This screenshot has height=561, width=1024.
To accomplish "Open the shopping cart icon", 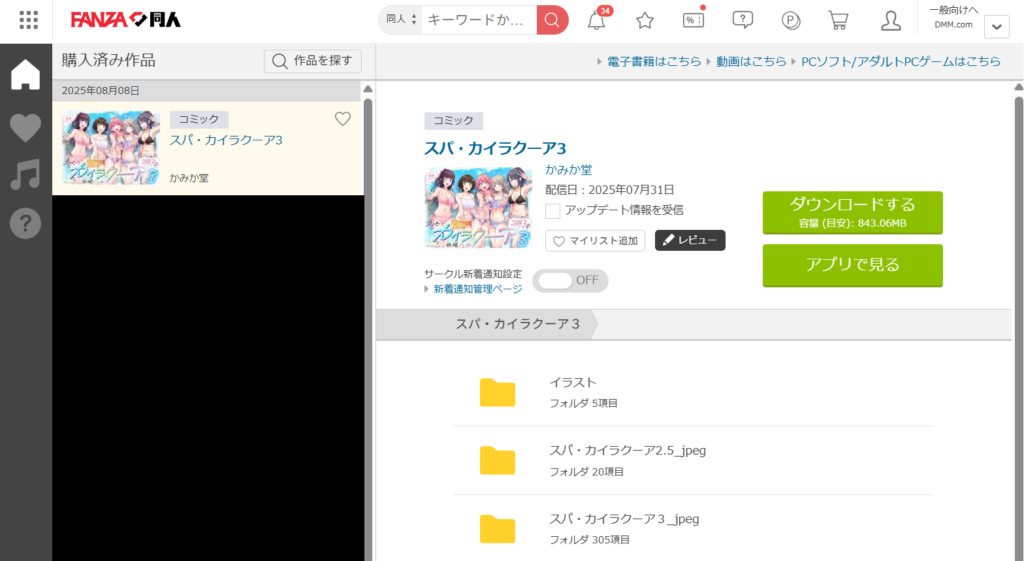I will coord(838,20).
